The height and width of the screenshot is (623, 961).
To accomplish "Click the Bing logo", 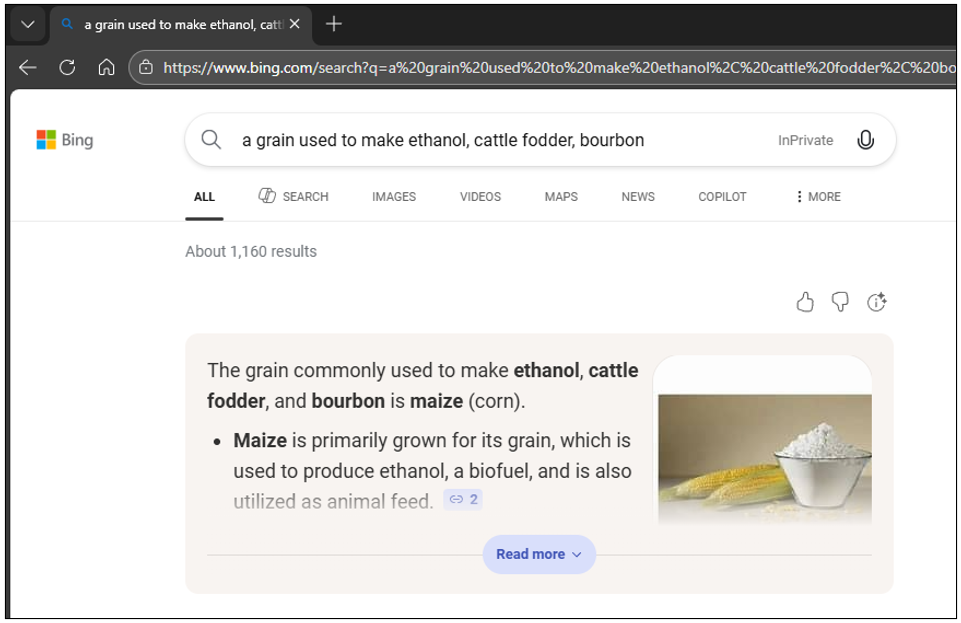I will [x=65, y=140].
